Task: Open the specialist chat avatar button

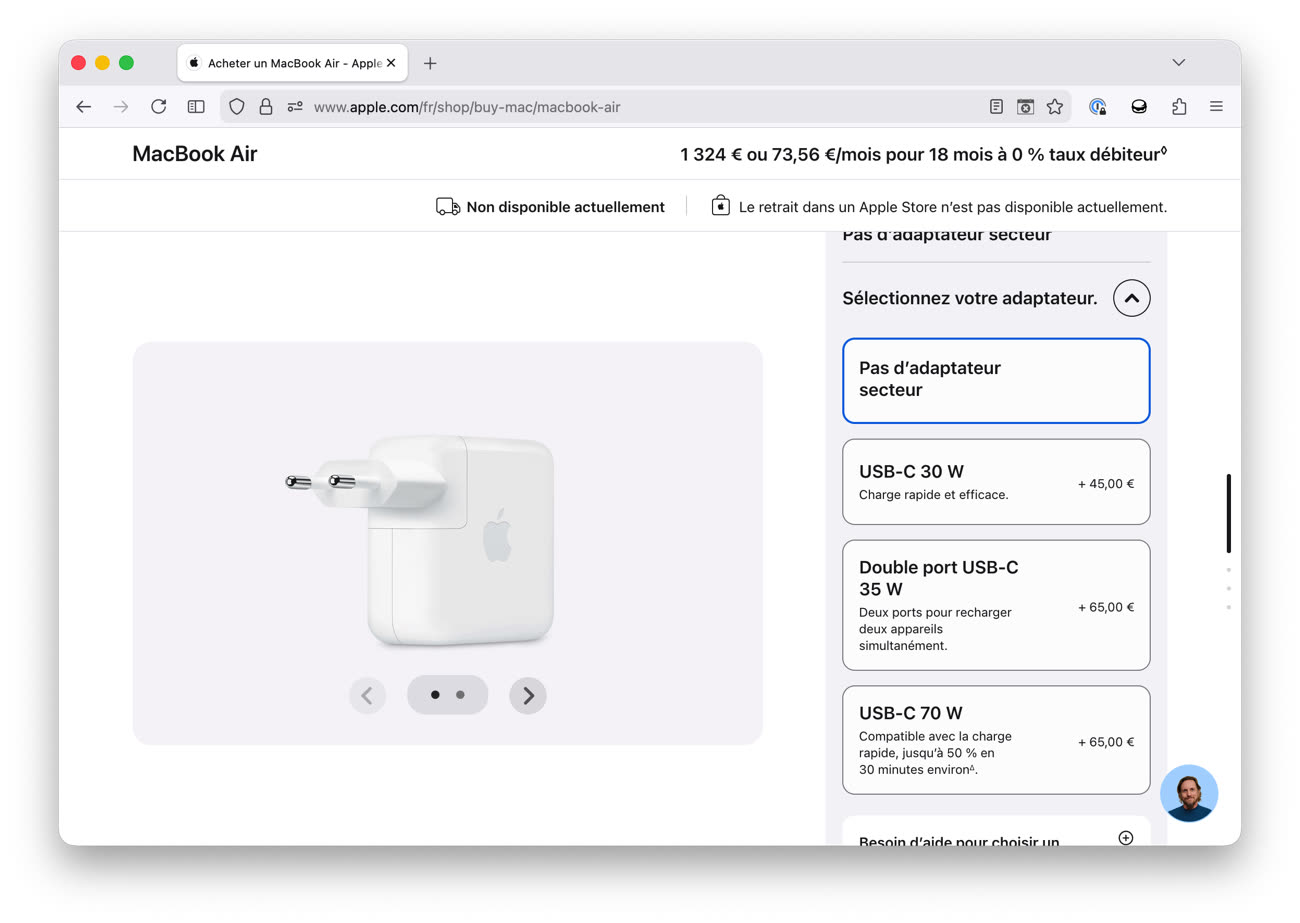Action: coord(1188,793)
